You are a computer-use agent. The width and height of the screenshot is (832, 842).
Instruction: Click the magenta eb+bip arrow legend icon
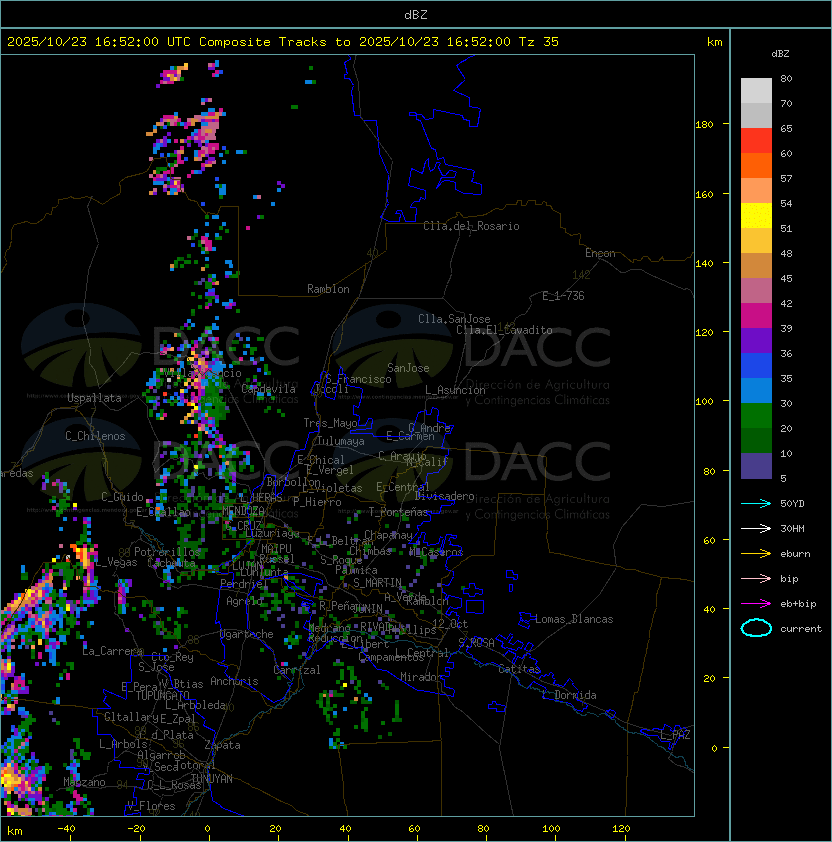point(756,604)
